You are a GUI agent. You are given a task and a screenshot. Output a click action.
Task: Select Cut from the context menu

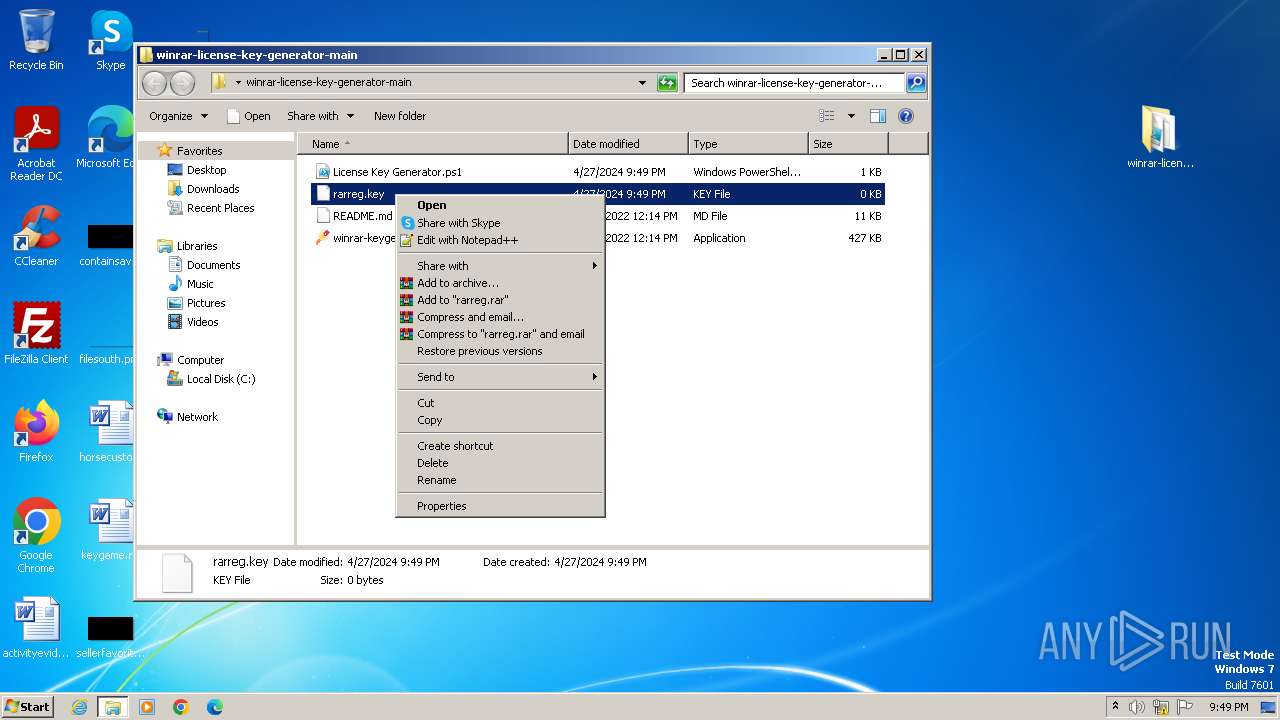500,403
